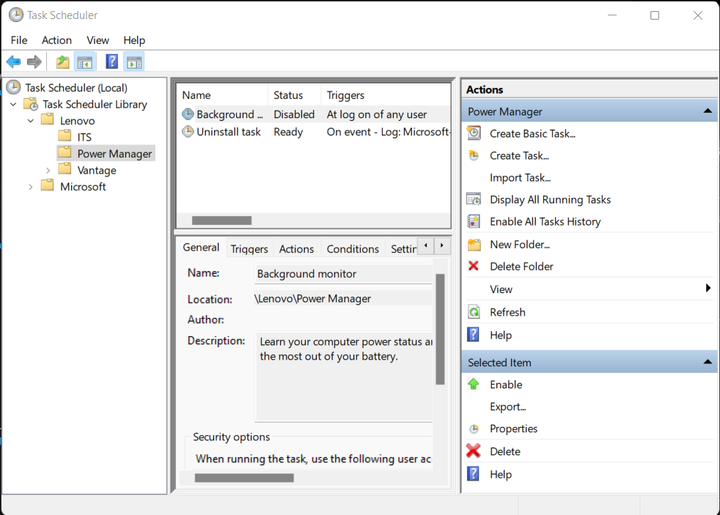This screenshot has height=515, width=720.
Task: Toggle the Show/Hide Console Tree toolbar icon
Action: (84, 62)
